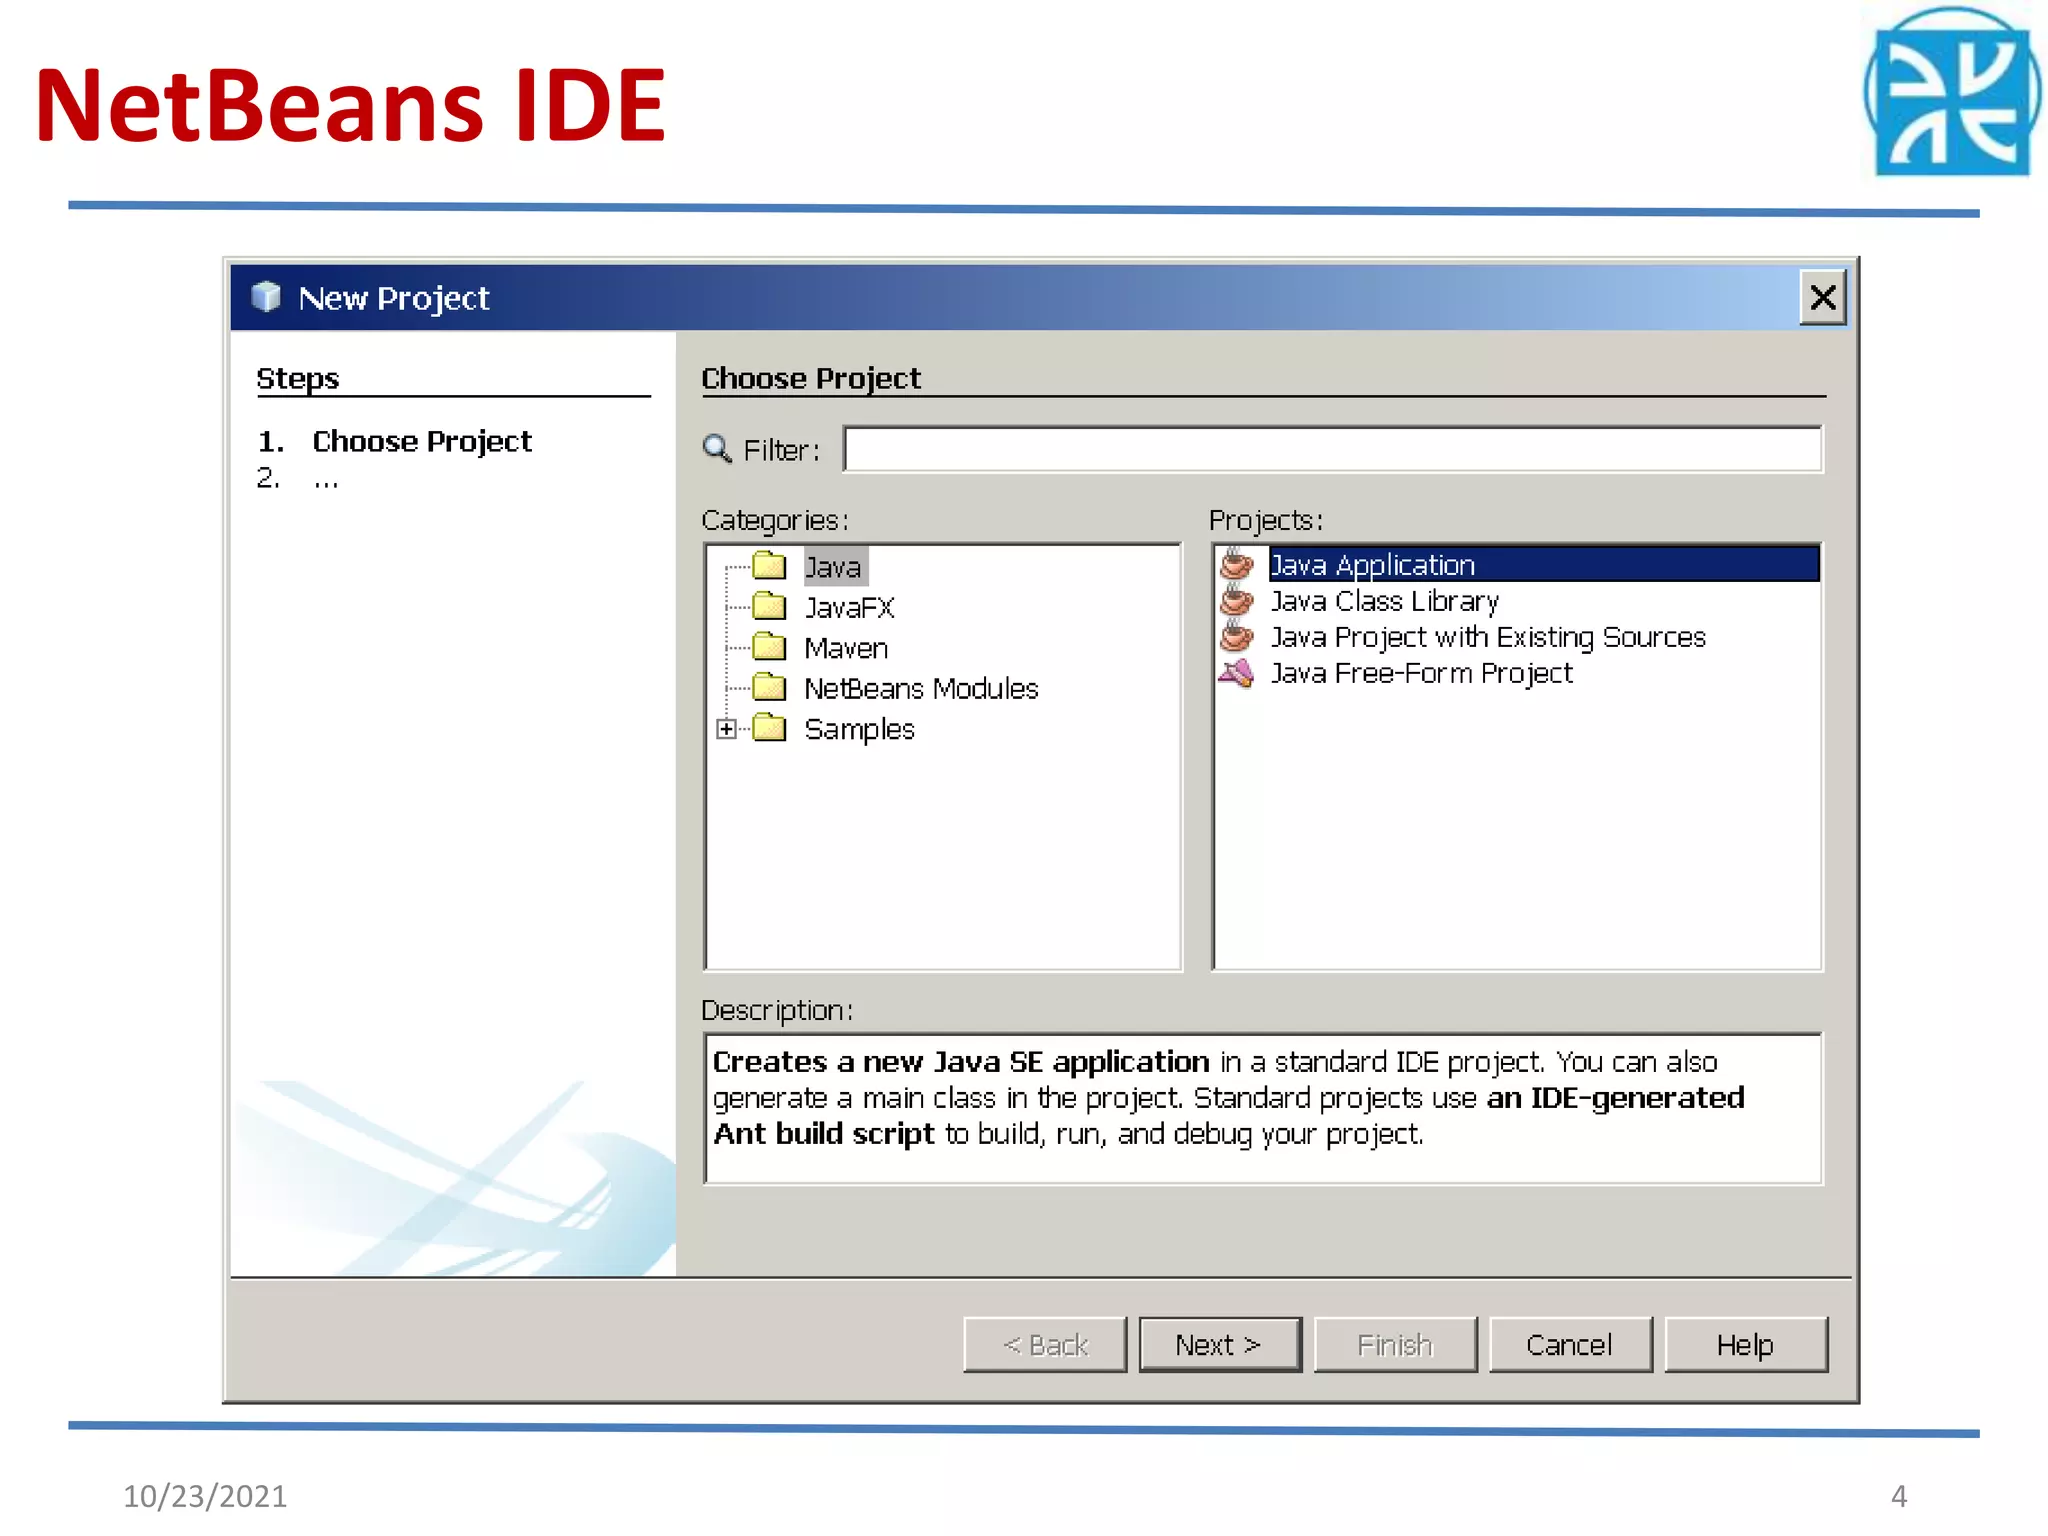This screenshot has width=2048, height=1536.
Task: Click the New Project title bar cube icon
Action: (x=266, y=297)
